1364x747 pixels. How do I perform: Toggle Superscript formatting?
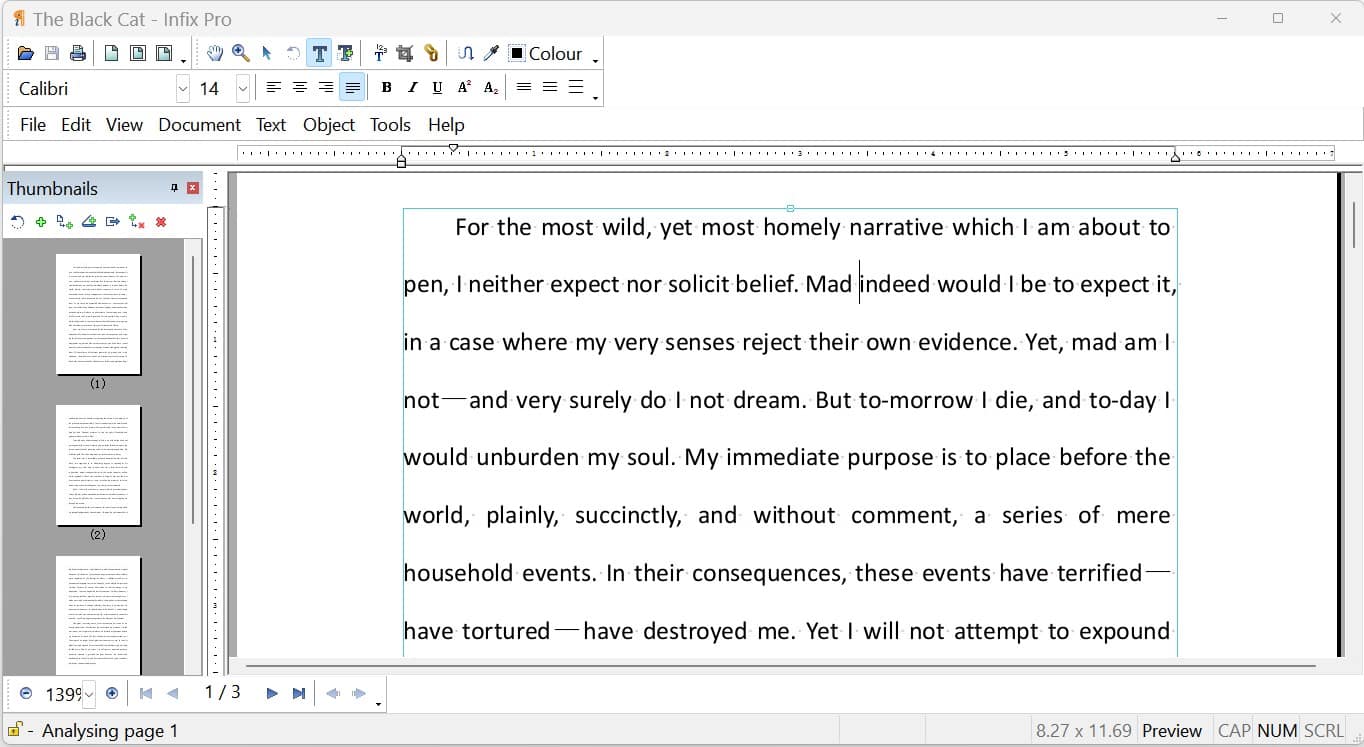pos(464,88)
